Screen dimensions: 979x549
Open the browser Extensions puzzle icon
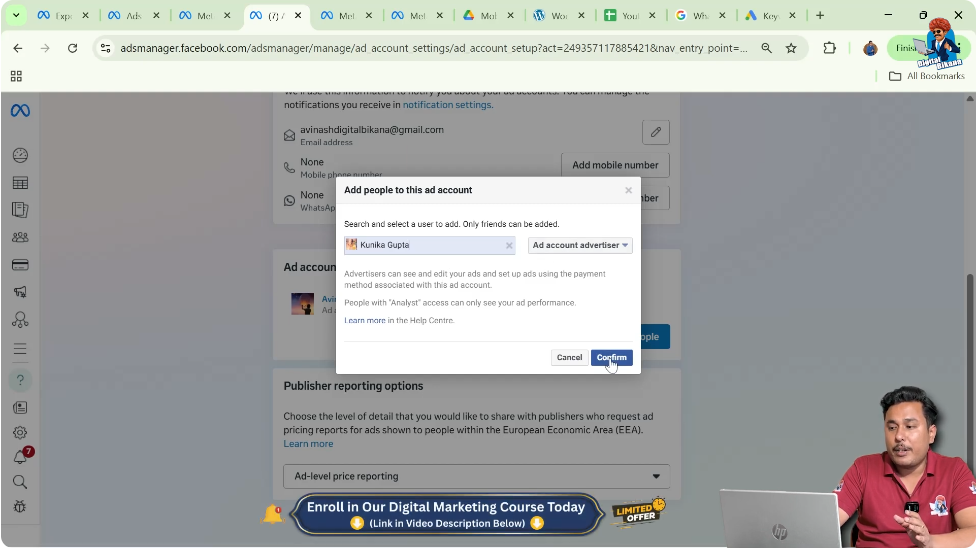[829, 48]
